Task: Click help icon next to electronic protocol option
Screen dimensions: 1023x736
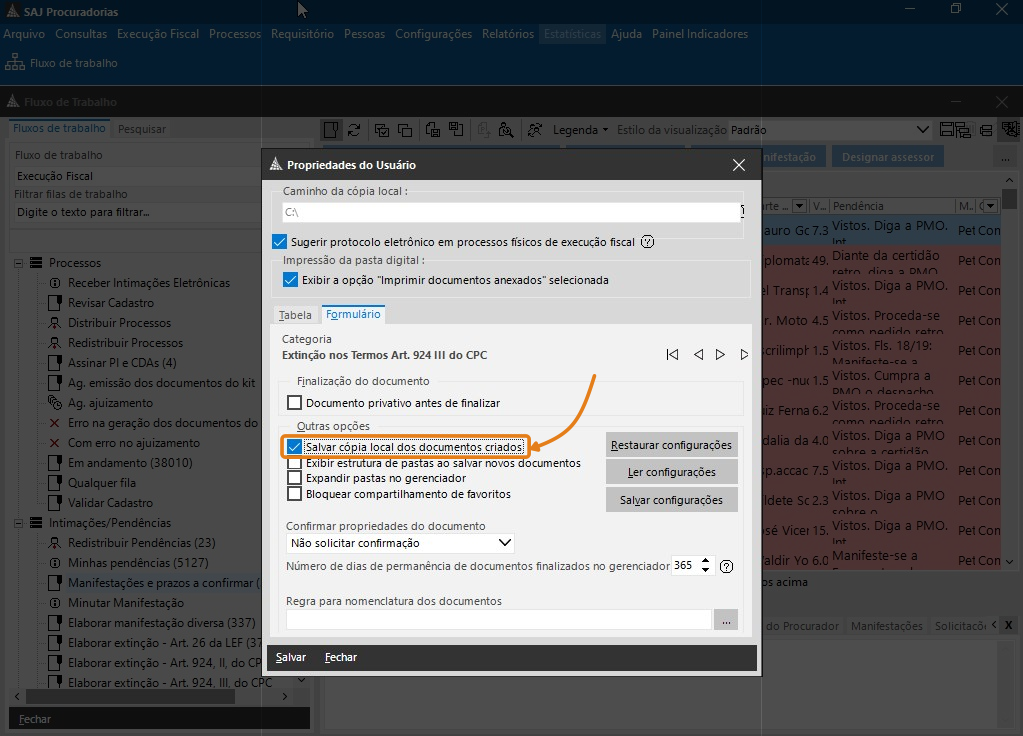Action: tap(647, 242)
